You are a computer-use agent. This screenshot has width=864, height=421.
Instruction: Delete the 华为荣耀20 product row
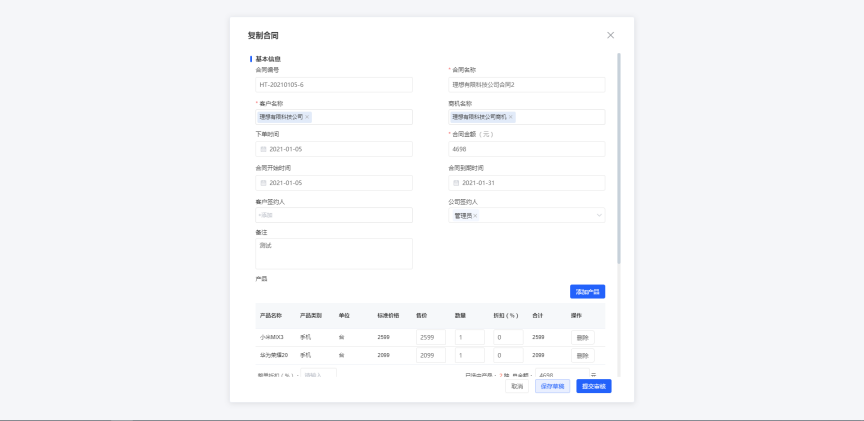tap(582, 356)
